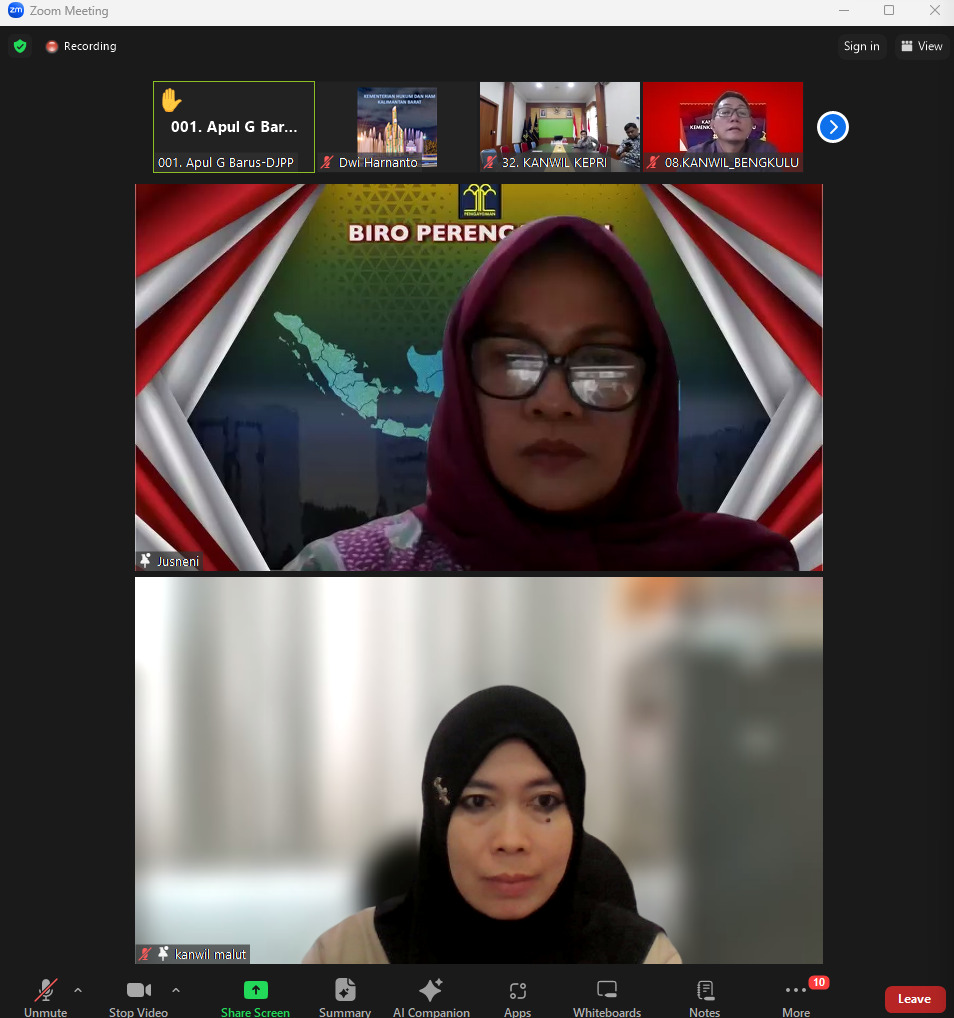954x1018 pixels.
Task: Open the Share Screen option
Action: (x=255, y=996)
